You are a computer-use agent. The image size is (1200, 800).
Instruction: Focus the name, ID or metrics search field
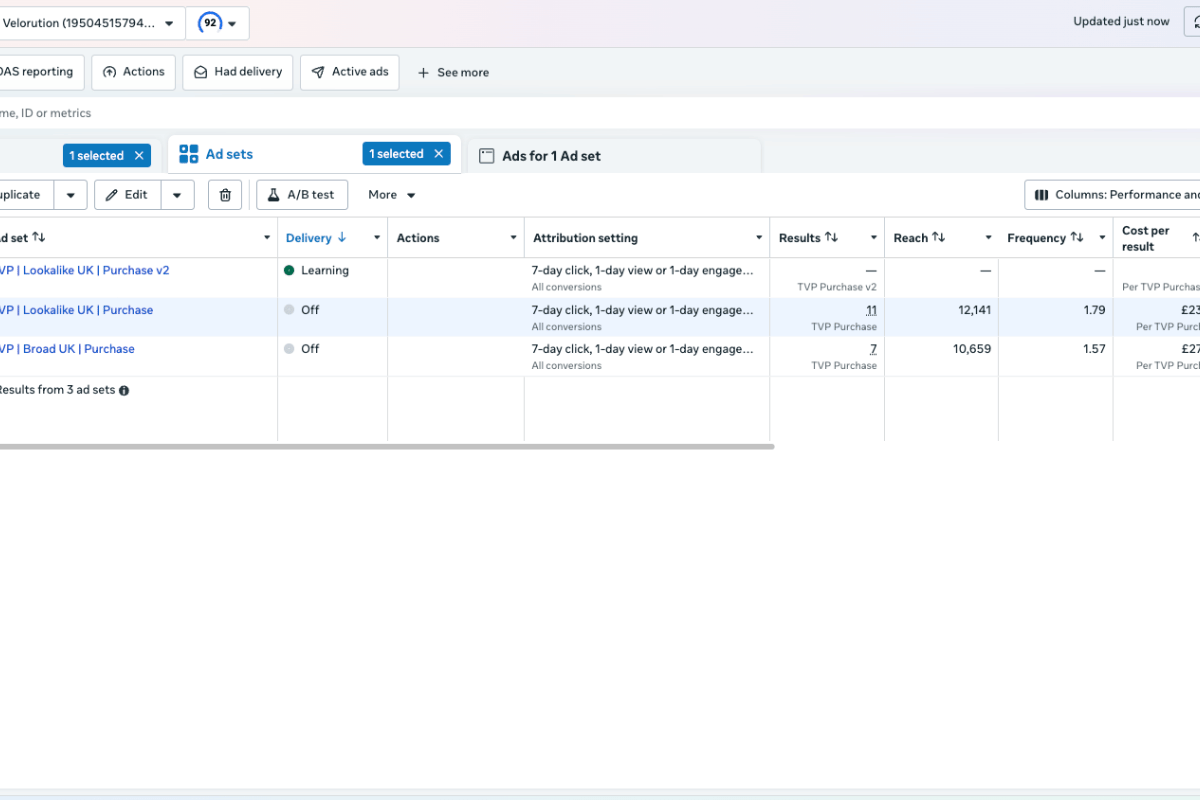[600, 113]
